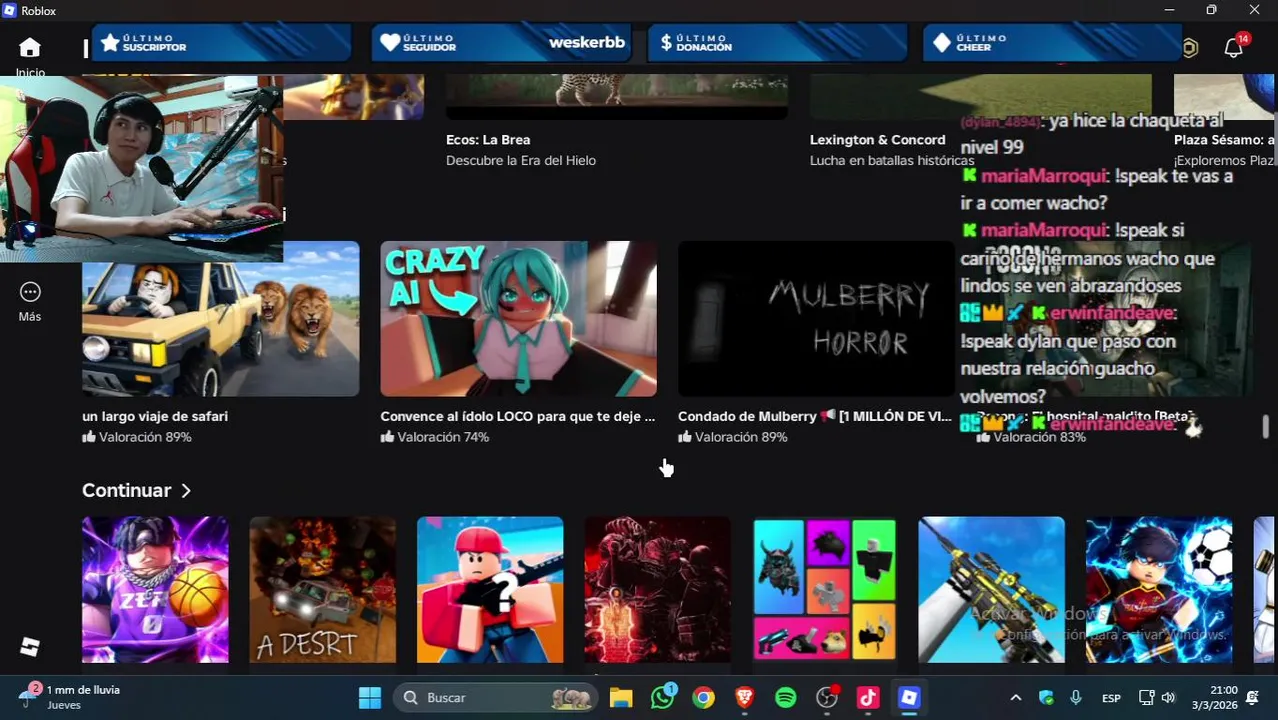Click the taskbar Buscar search box

coord(496,698)
